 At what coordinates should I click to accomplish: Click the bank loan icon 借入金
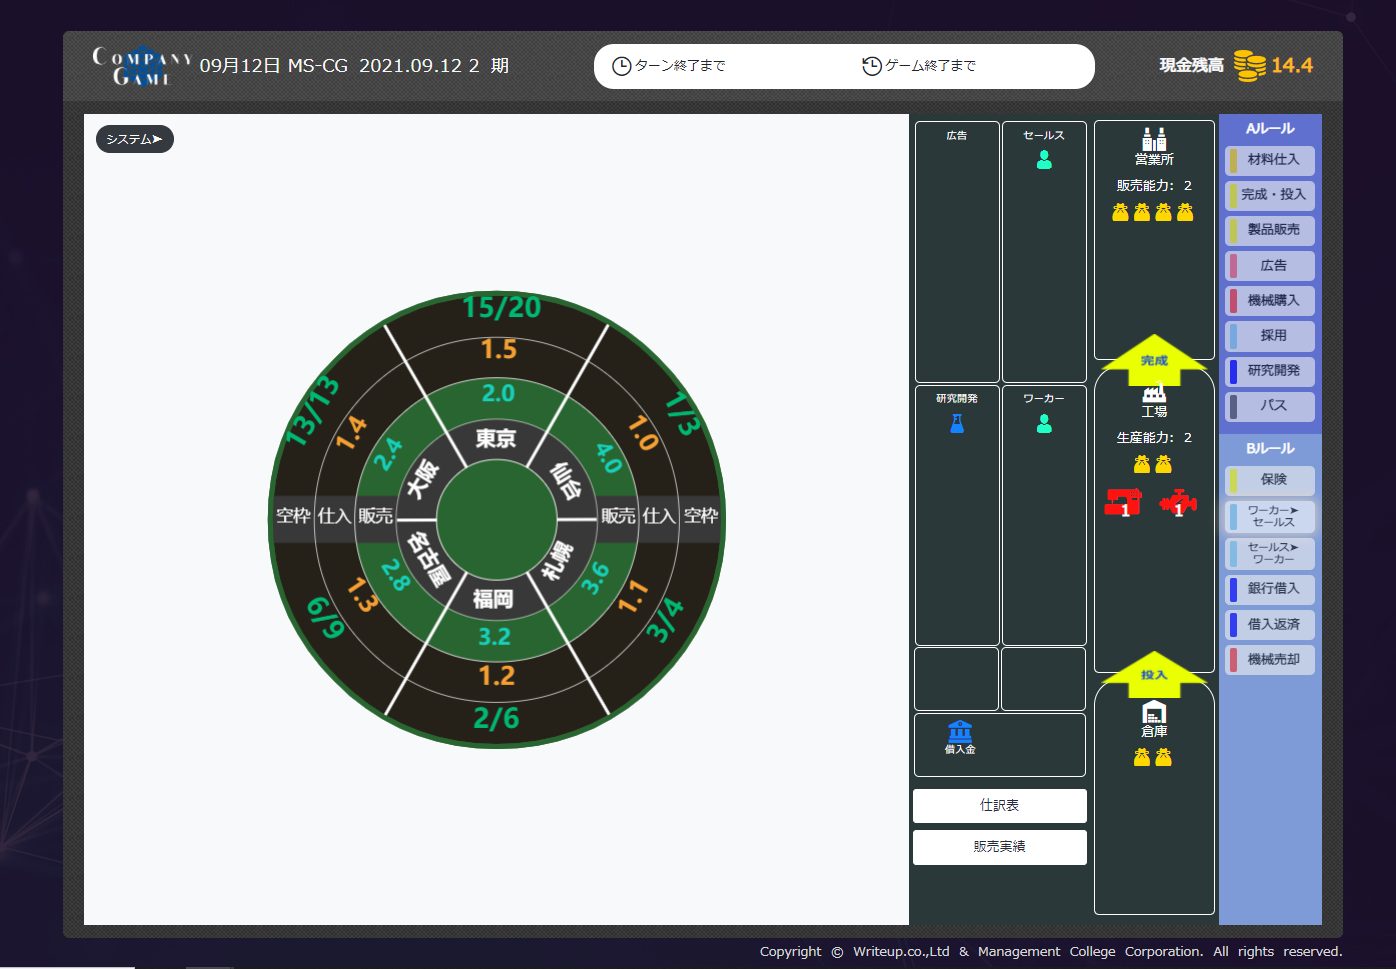pos(959,731)
